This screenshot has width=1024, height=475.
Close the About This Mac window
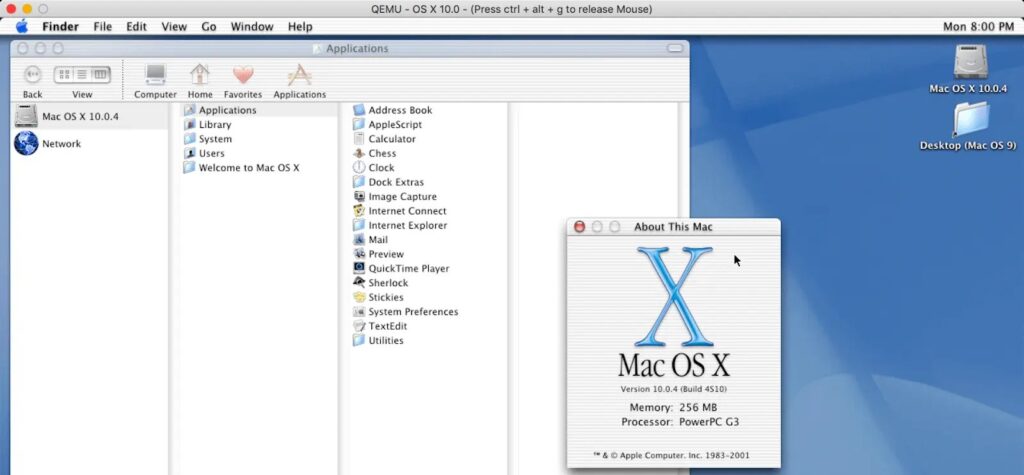(x=579, y=227)
